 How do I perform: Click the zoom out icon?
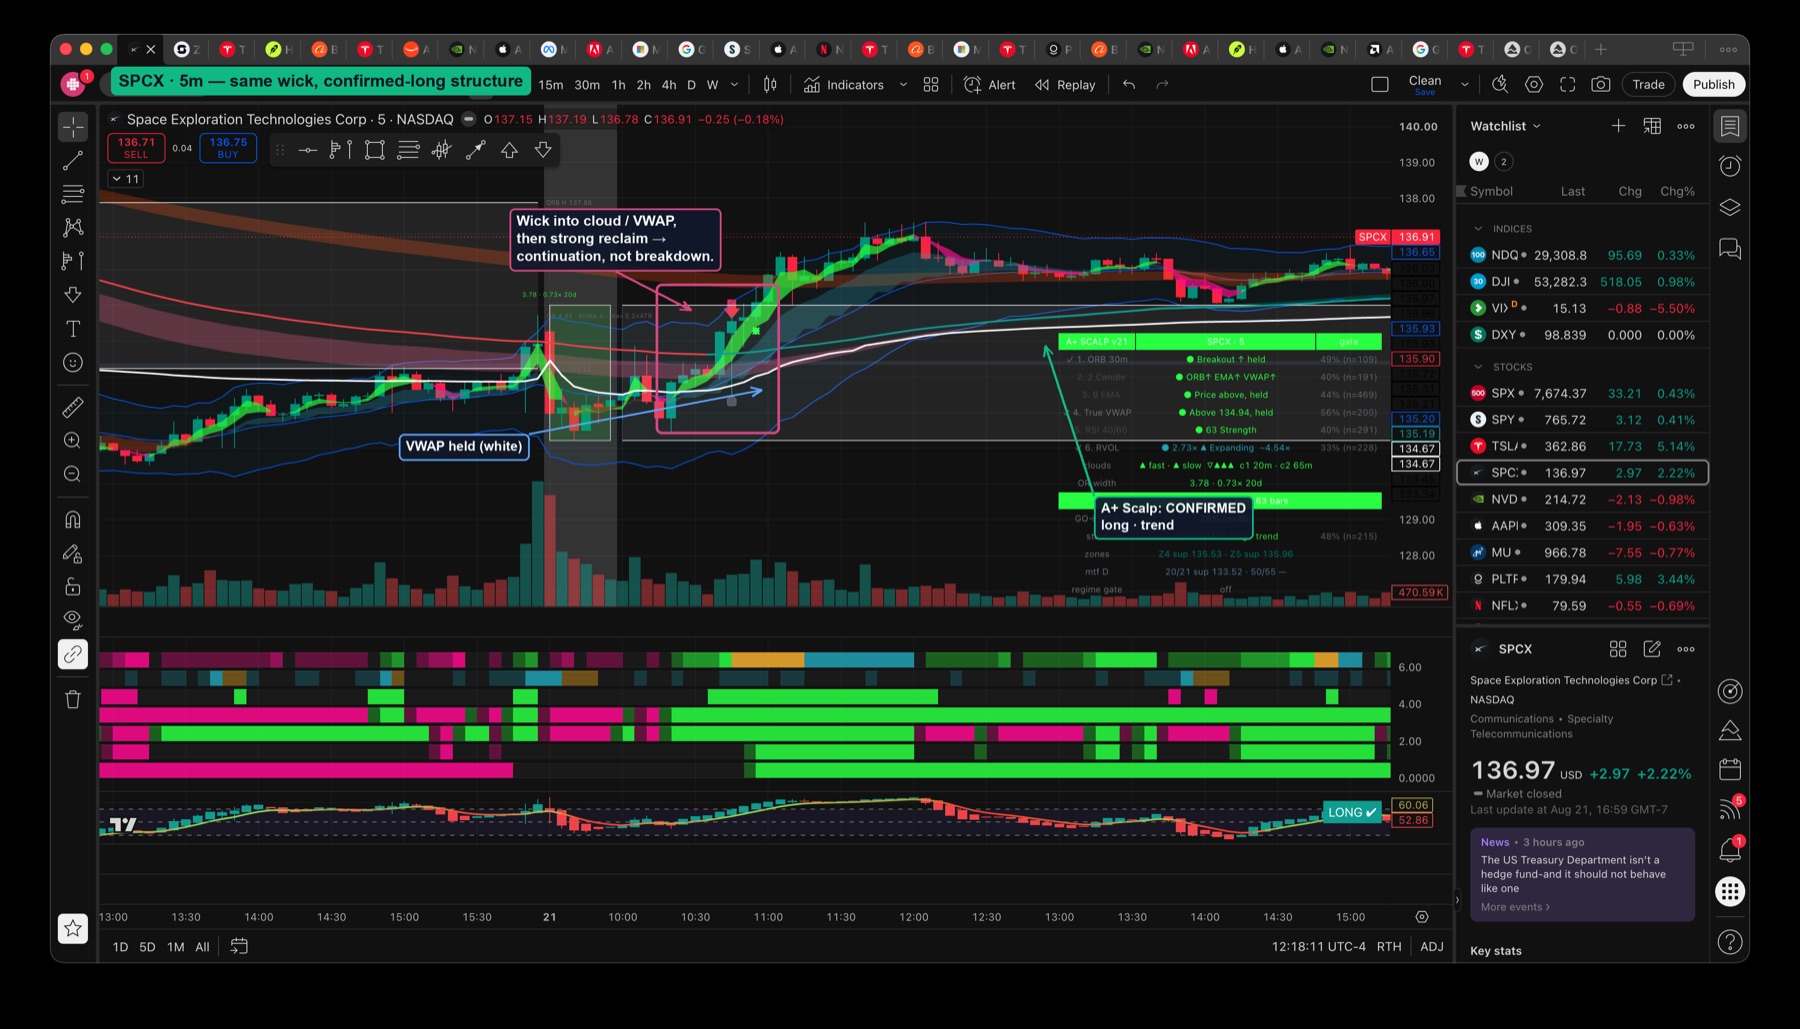(x=73, y=474)
